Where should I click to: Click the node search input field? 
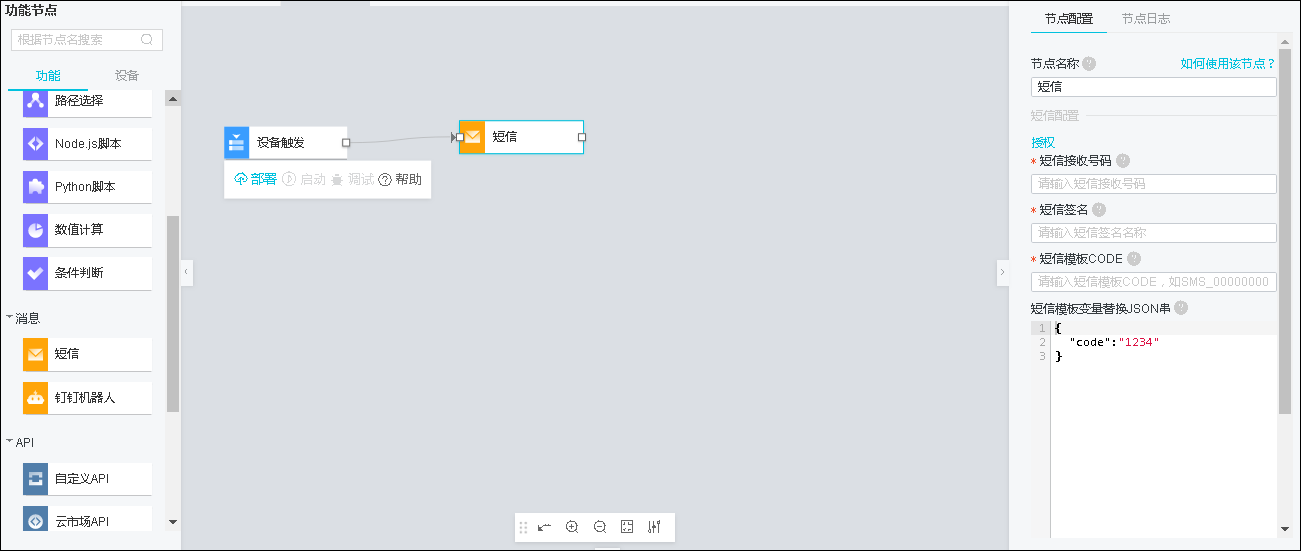(x=87, y=40)
